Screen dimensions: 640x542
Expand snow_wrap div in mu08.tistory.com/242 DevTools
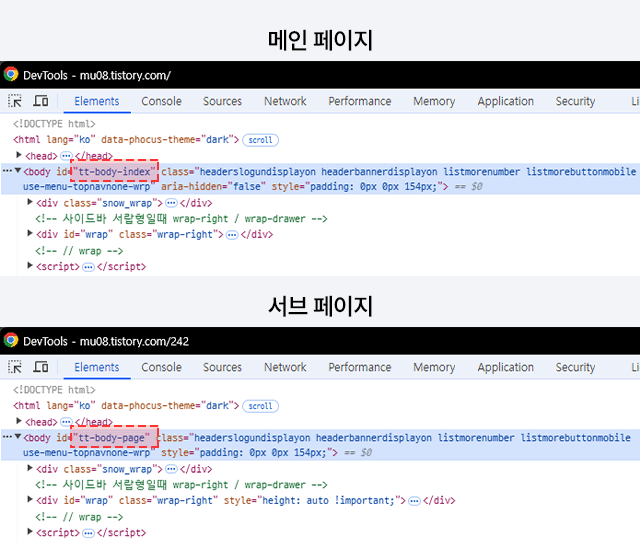(29, 468)
